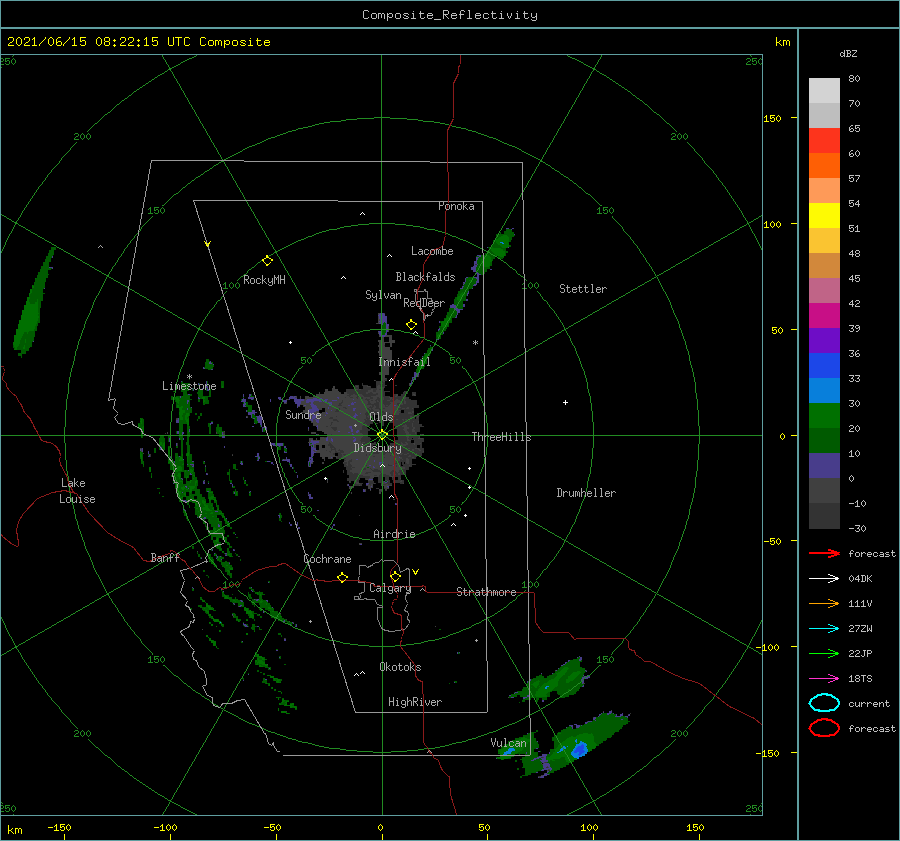Click the Strathmore label
This screenshot has width=900, height=841.
tap(486, 592)
